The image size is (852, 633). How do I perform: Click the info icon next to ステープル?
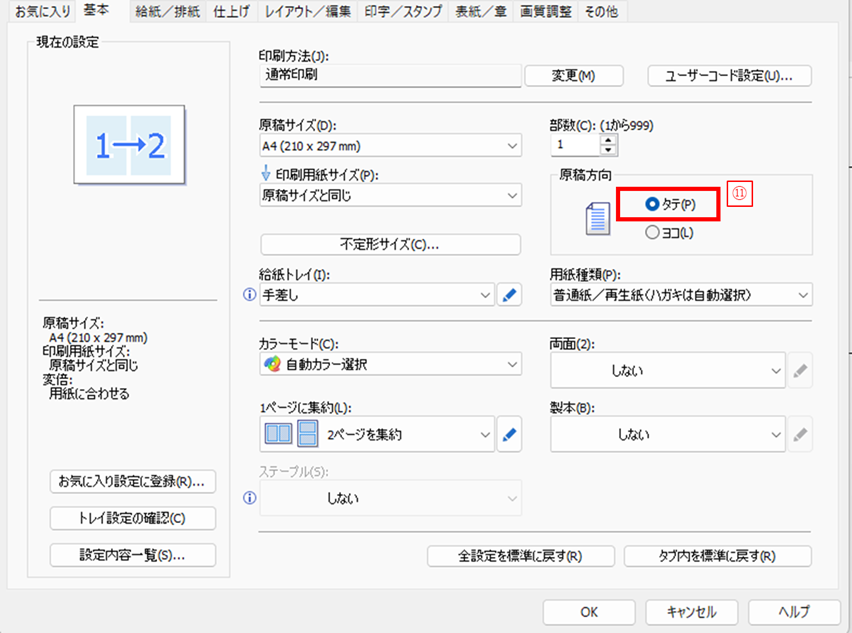[x=250, y=498]
